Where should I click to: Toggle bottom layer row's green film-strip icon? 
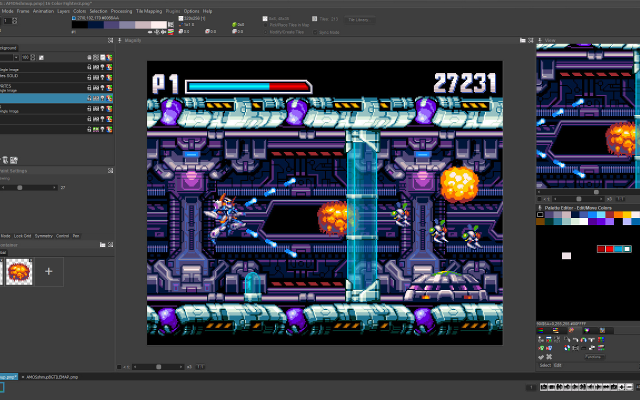tap(96, 129)
